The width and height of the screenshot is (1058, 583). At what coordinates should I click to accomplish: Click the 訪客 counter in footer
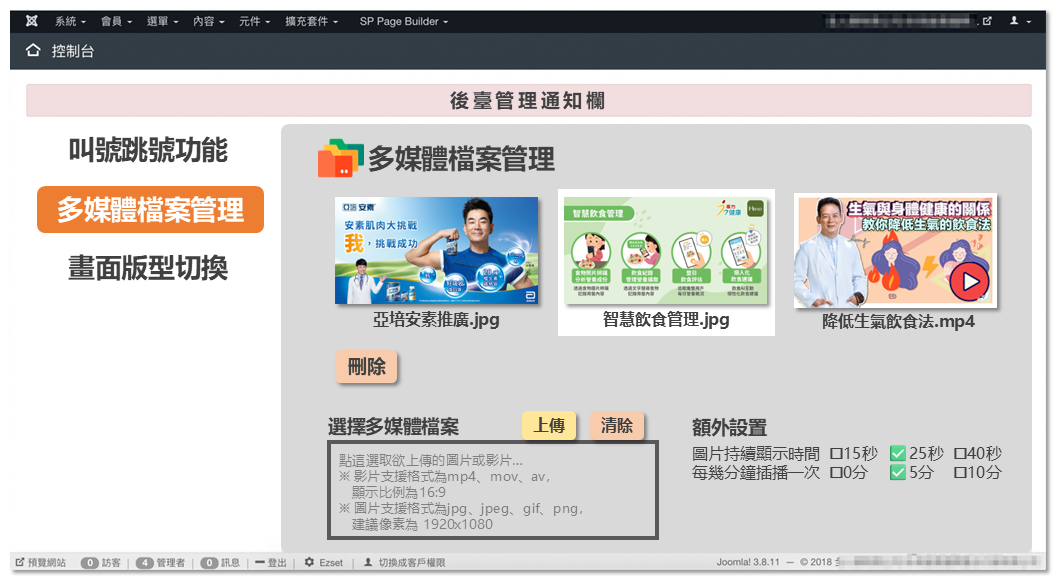pyautogui.click(x=101, y=563)
